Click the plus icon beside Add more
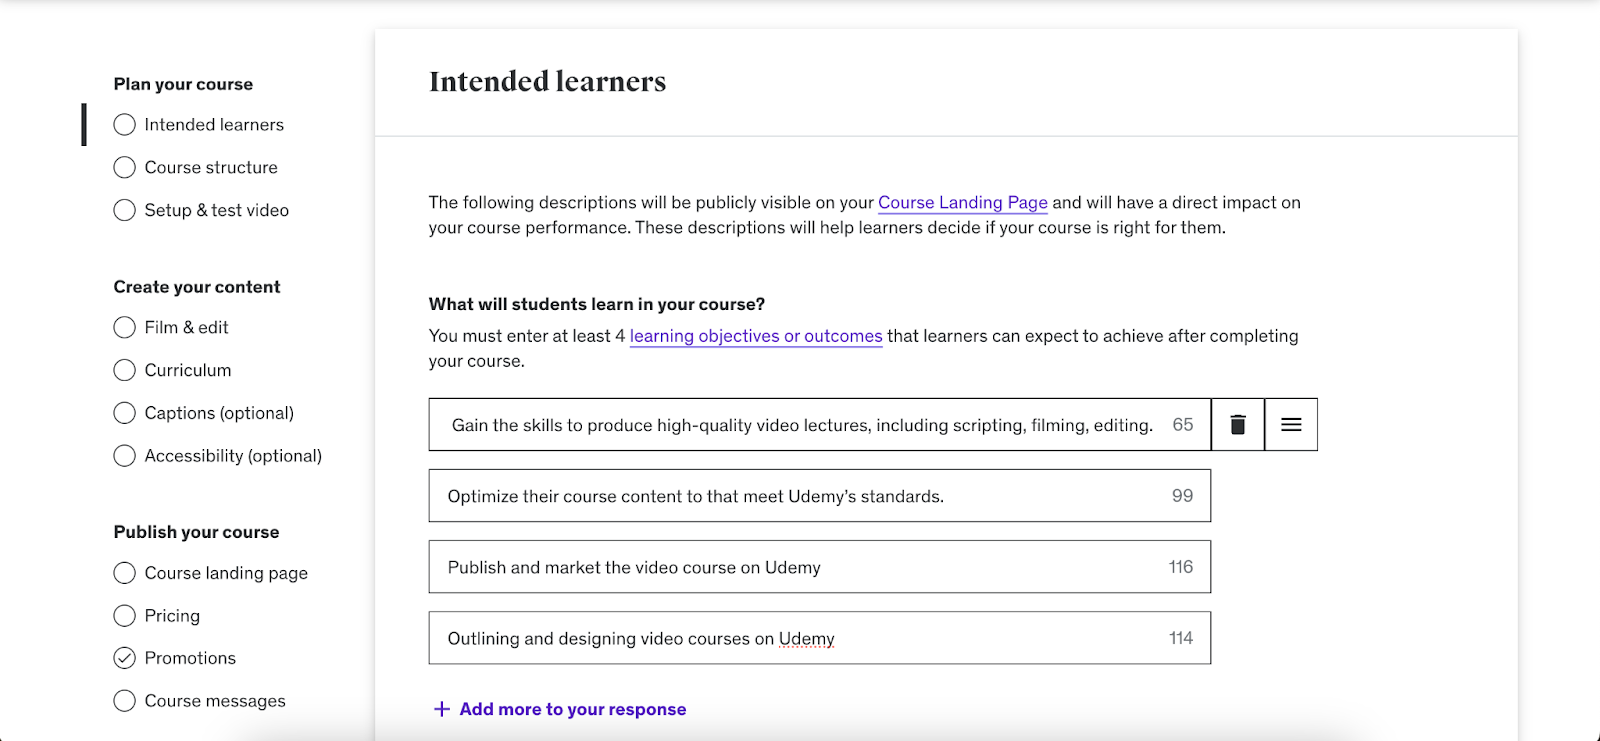 coord(442,709)
